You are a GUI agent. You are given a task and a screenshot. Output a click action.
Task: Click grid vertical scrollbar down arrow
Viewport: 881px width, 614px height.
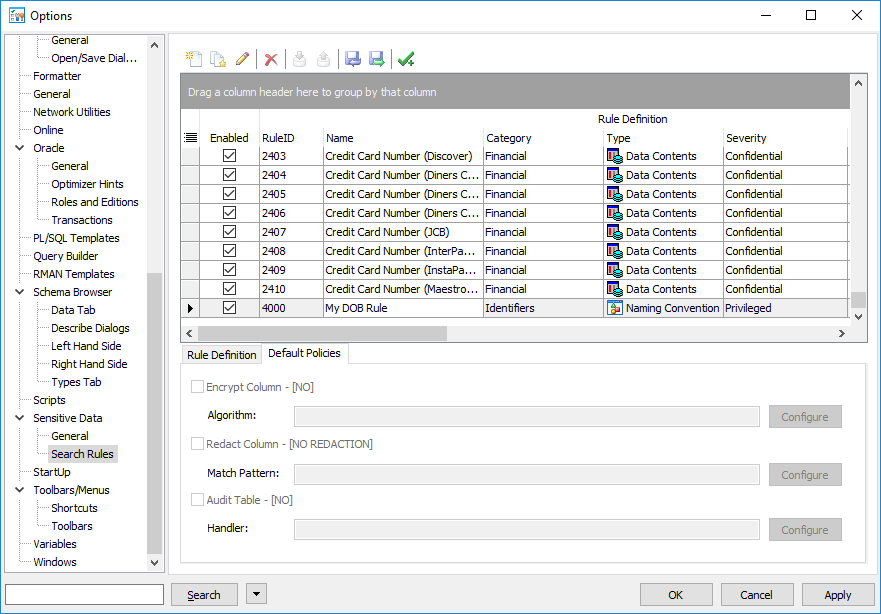pyautogui.click(x=858, y=317)
